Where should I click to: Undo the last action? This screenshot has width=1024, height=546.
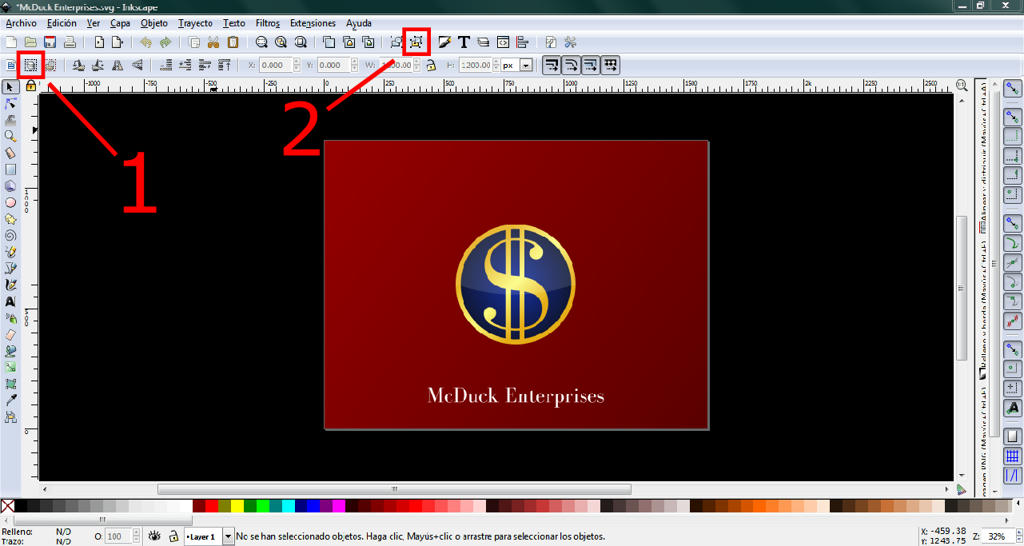pos(146,42)
